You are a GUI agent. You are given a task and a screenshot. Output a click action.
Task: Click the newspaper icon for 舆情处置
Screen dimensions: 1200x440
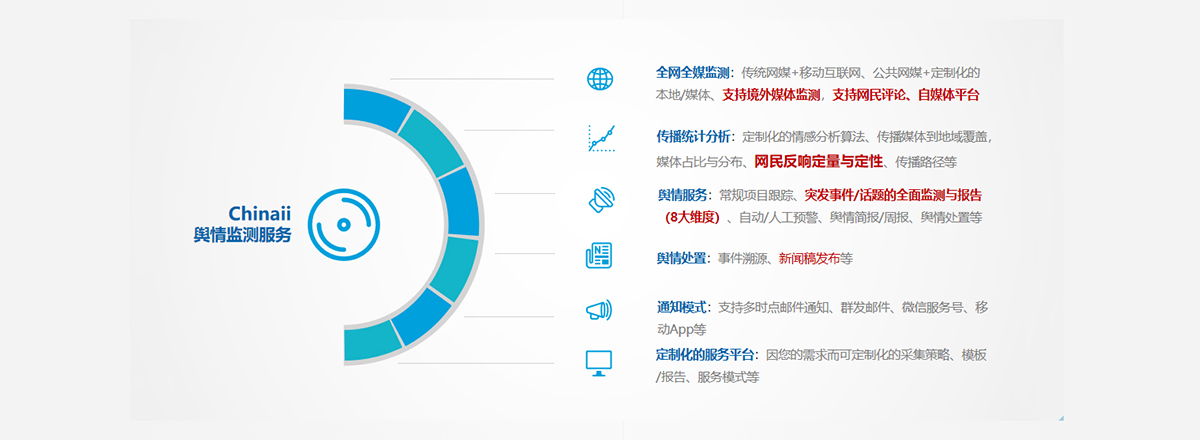click(x=599, y=256)
